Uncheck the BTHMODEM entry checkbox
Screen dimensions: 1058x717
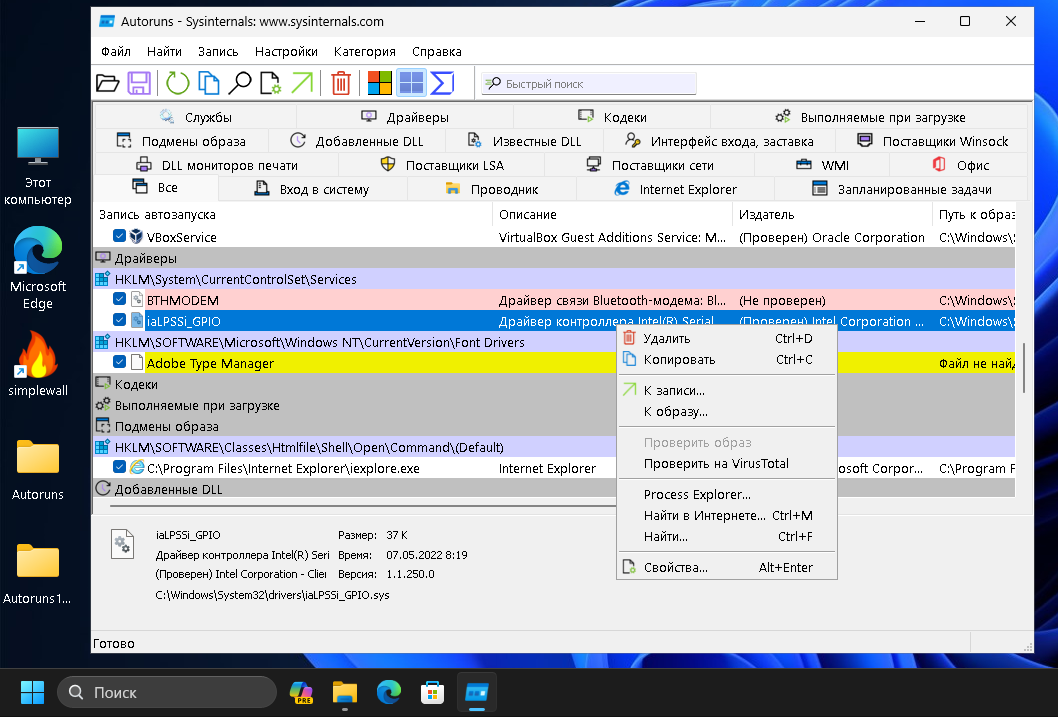(x=119, y=299)
